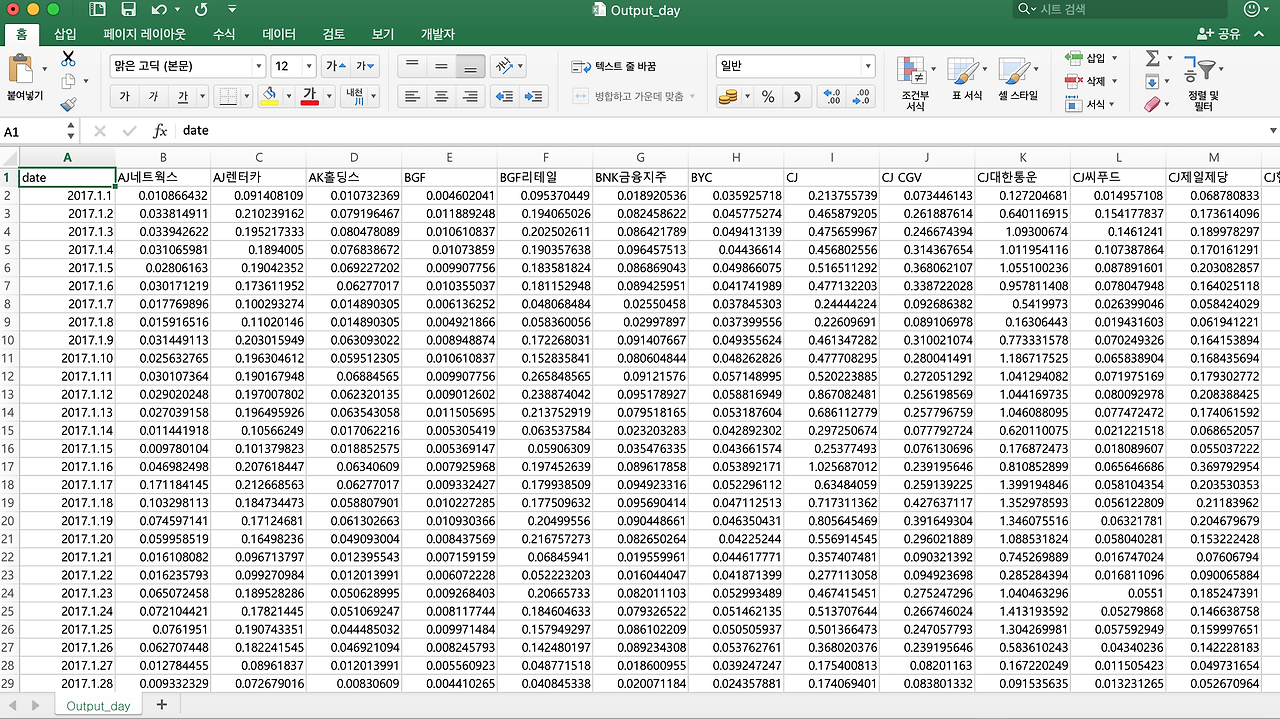This screenshot has width=1280, height=719.
Task: Click the Clear eraser icon
Action: 1151,104
